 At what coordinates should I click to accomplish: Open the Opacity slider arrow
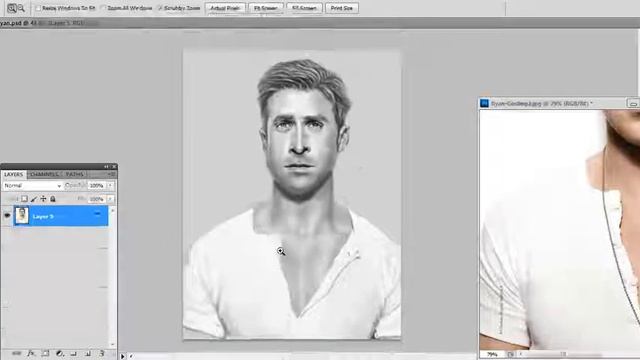(x=111, y=186)
